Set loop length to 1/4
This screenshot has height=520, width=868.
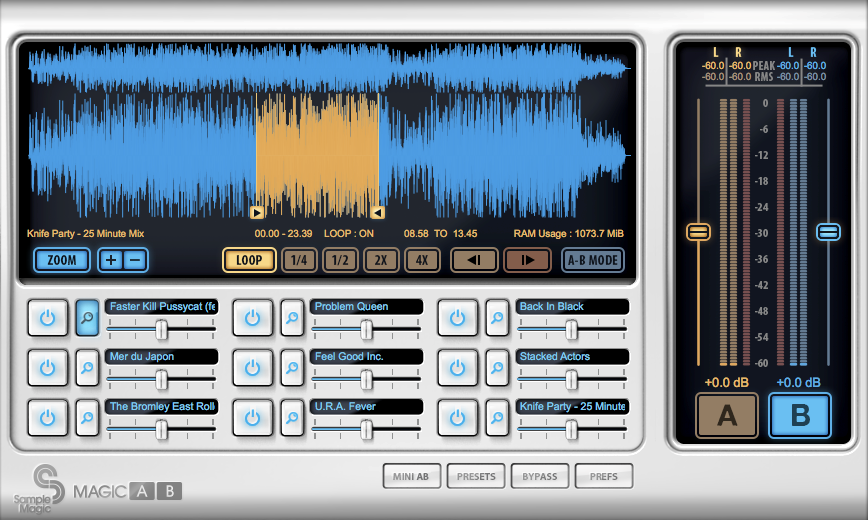point(299,260)
